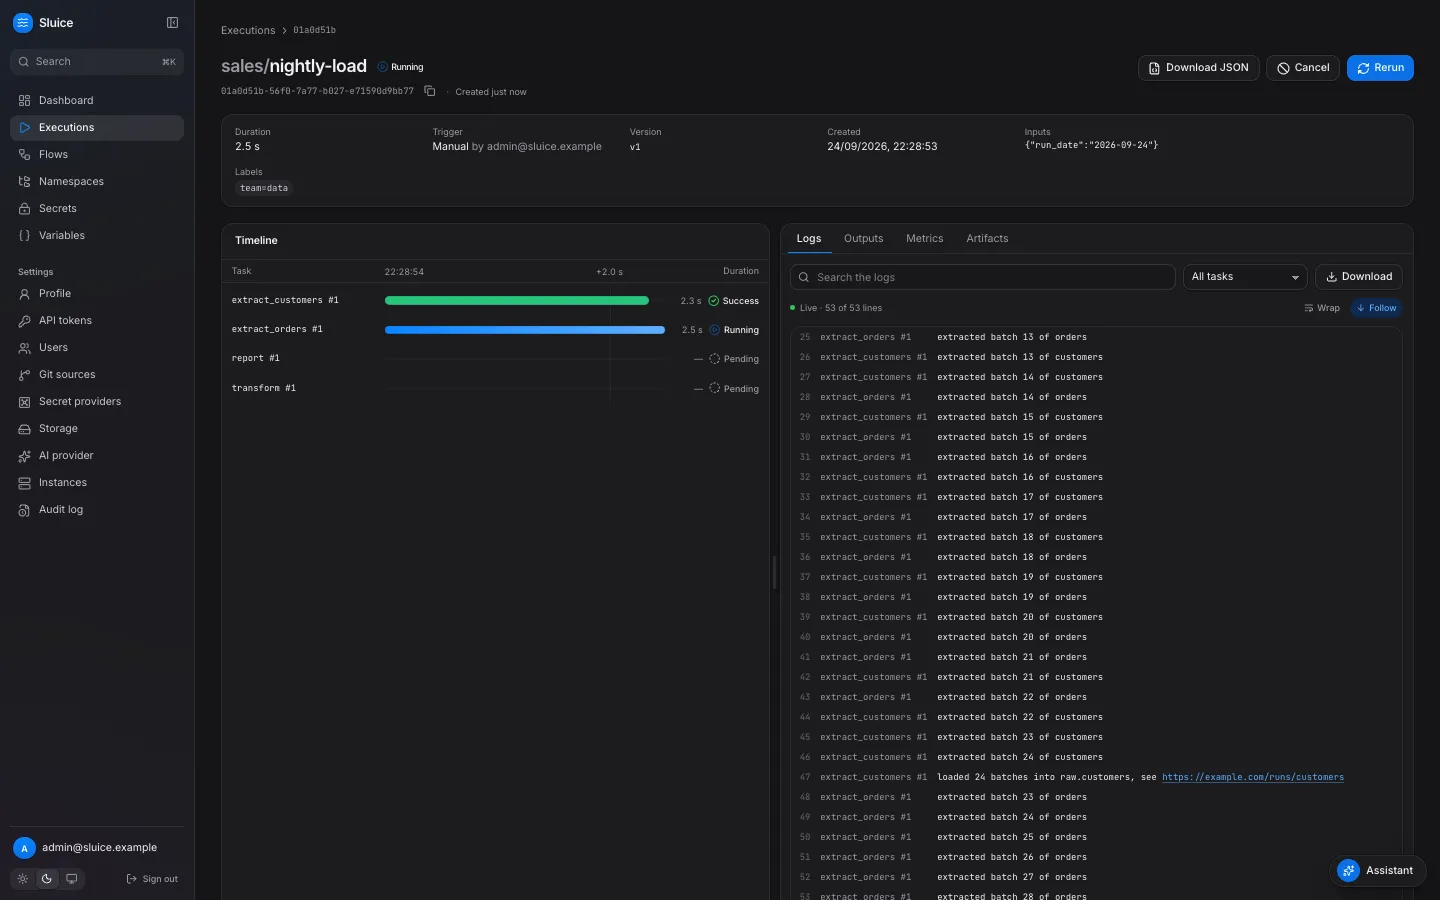
Task: Open Instances settings
Action: click(x=97, y=482)
